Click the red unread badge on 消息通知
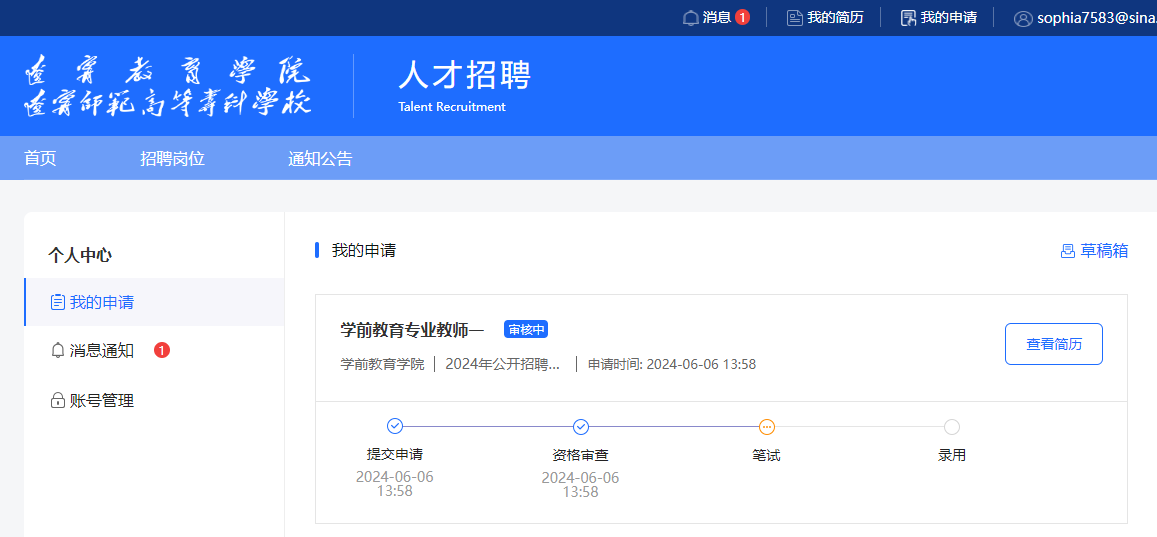Screen dimensions: 1157x537 pos(162,350)
